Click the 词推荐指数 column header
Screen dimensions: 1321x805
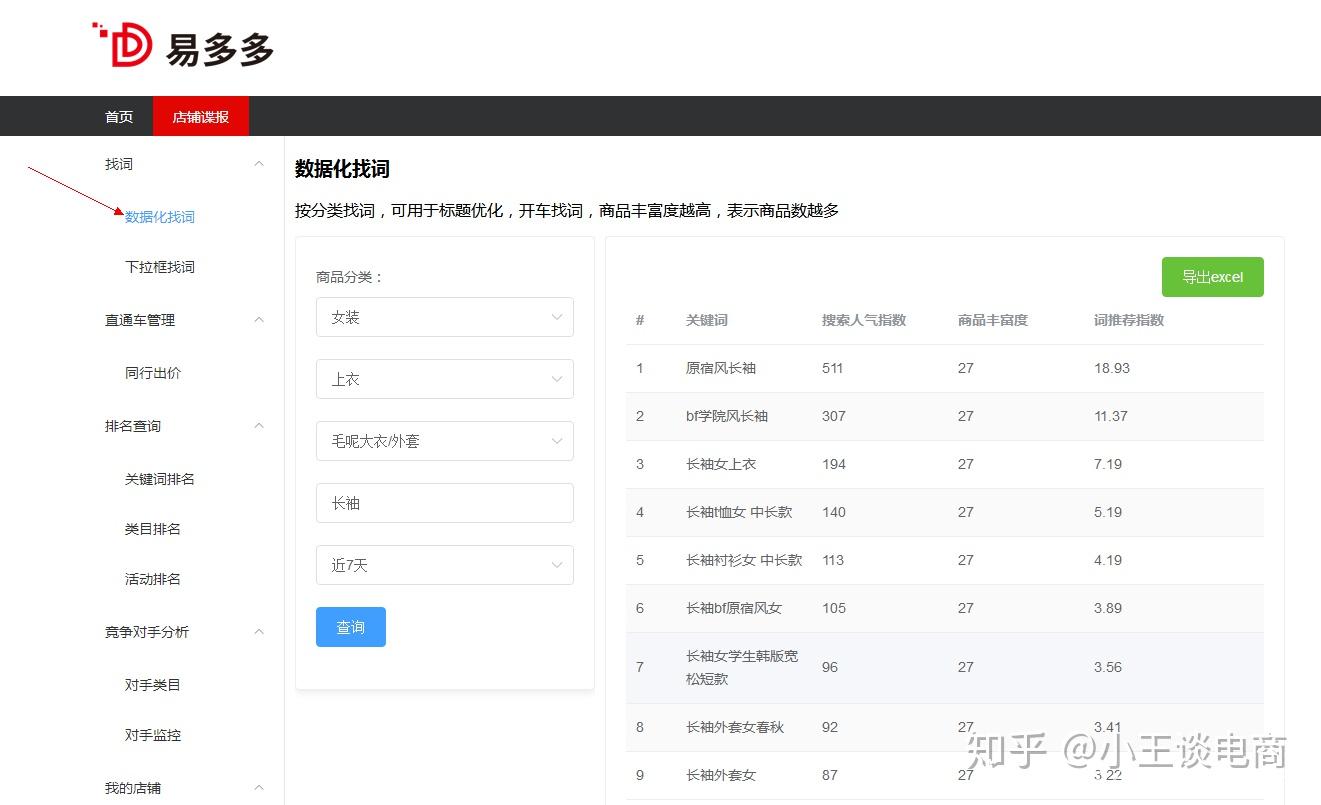click(1129, 320)
